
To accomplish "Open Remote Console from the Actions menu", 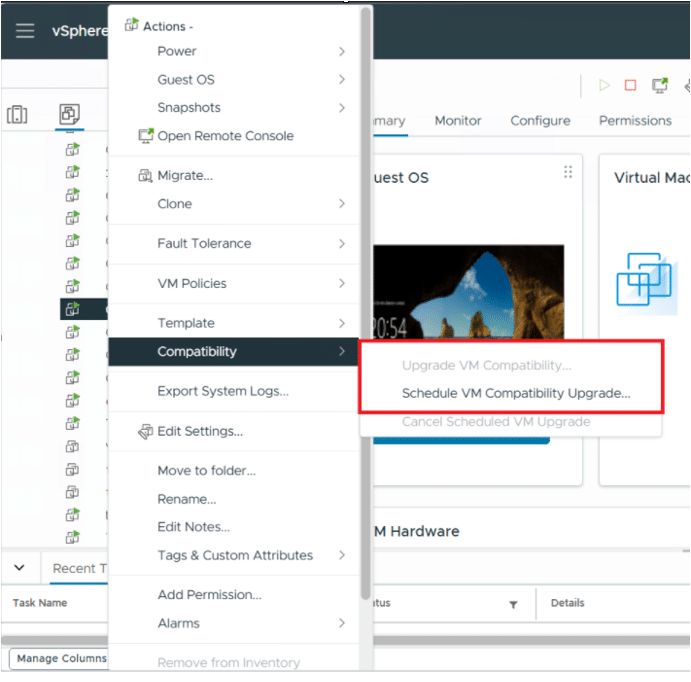I will 225,136.
